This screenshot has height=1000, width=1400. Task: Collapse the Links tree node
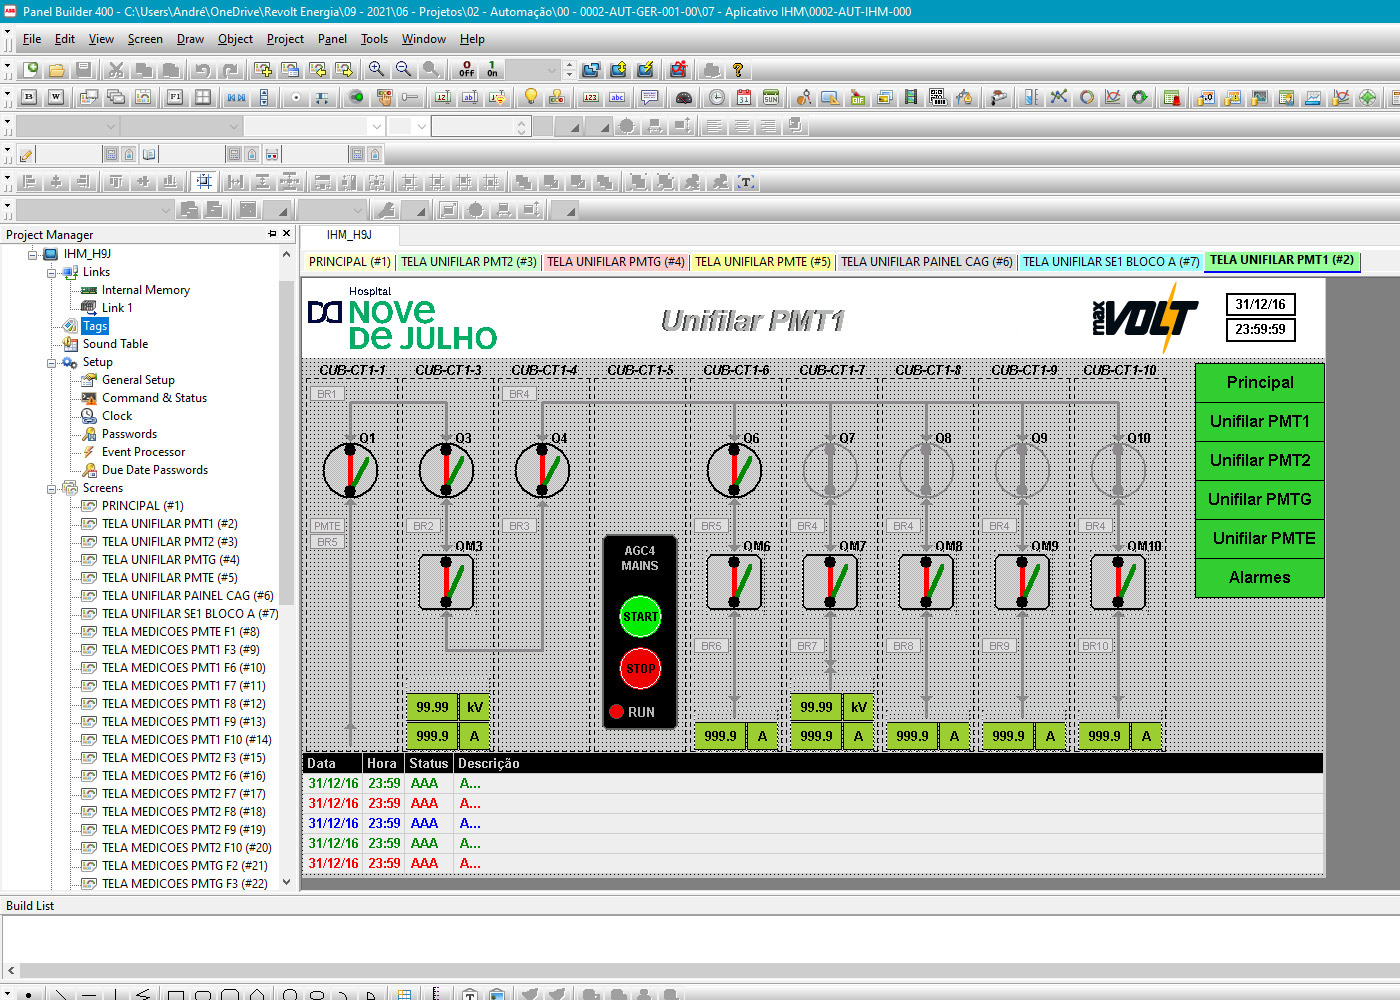51,272
